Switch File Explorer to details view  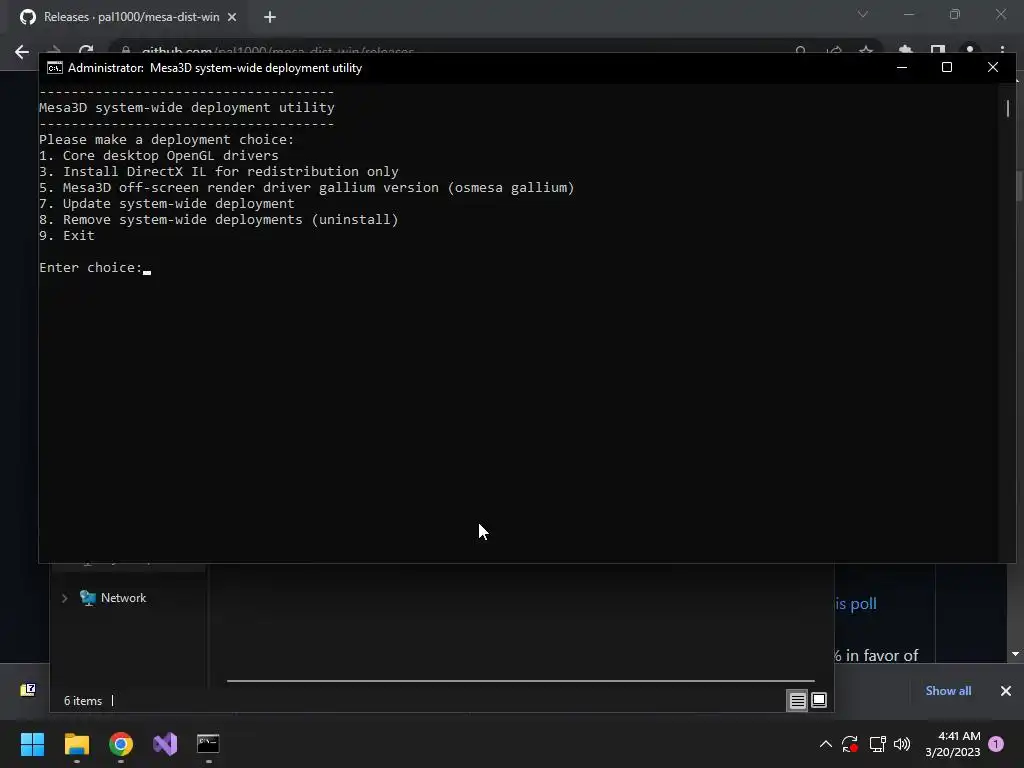797,701
